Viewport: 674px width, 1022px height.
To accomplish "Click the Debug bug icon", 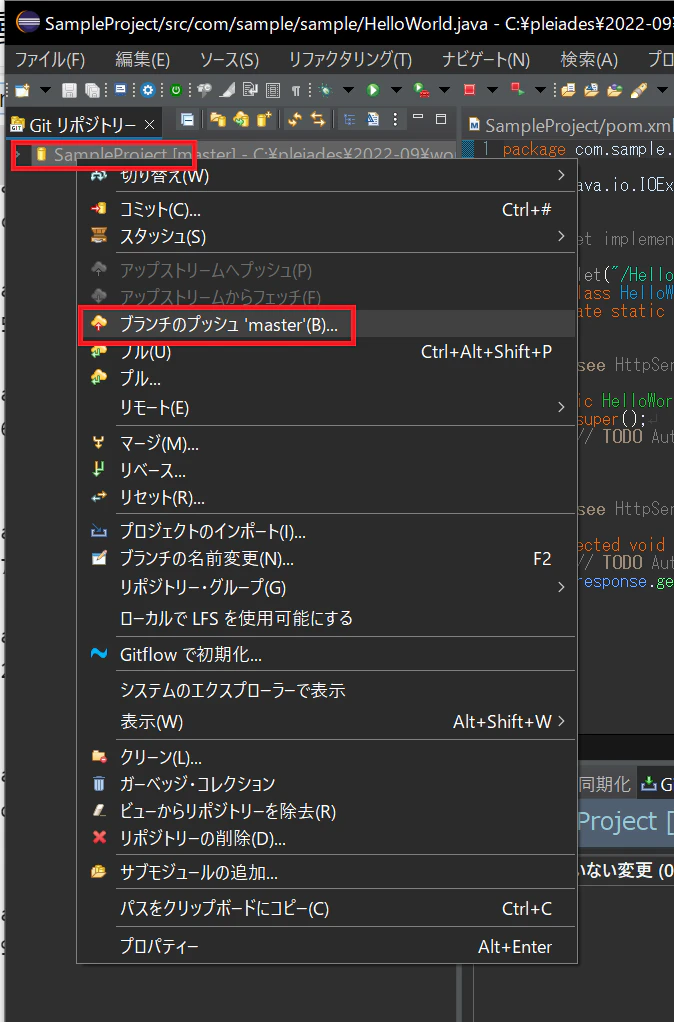I will 326,90.
